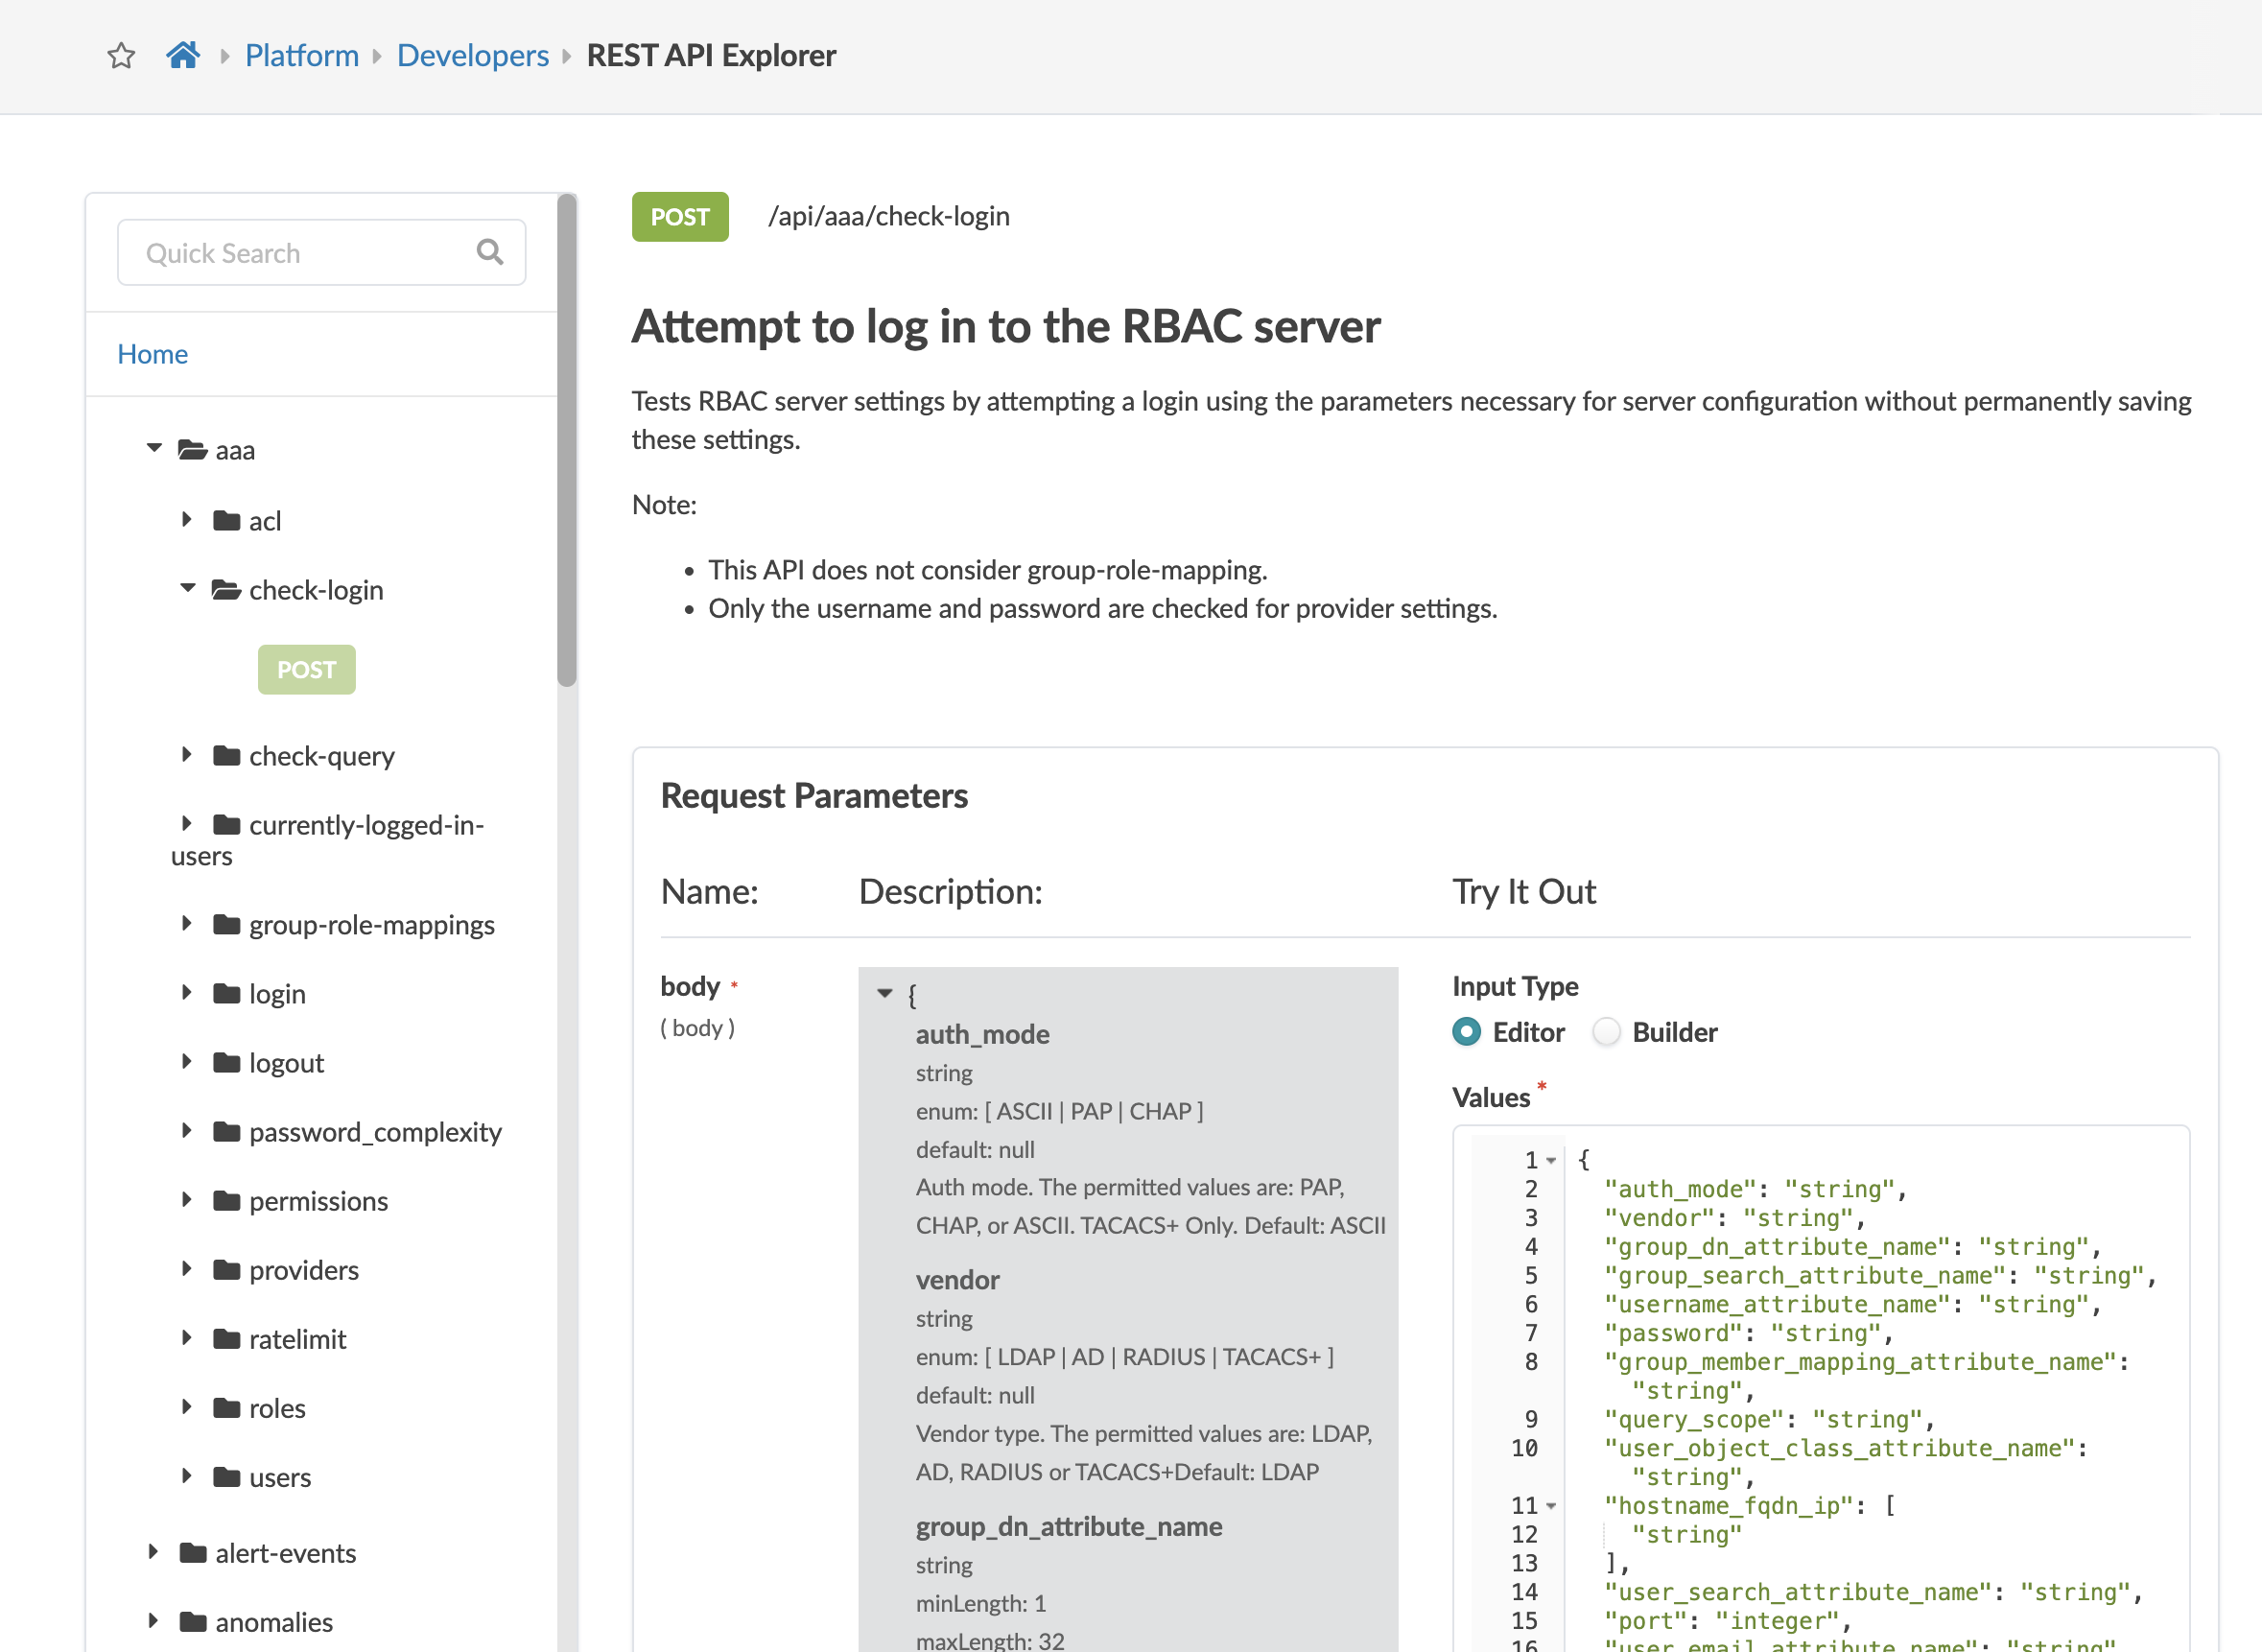Click the alert-events folder icon

[x=193, y=1553]
